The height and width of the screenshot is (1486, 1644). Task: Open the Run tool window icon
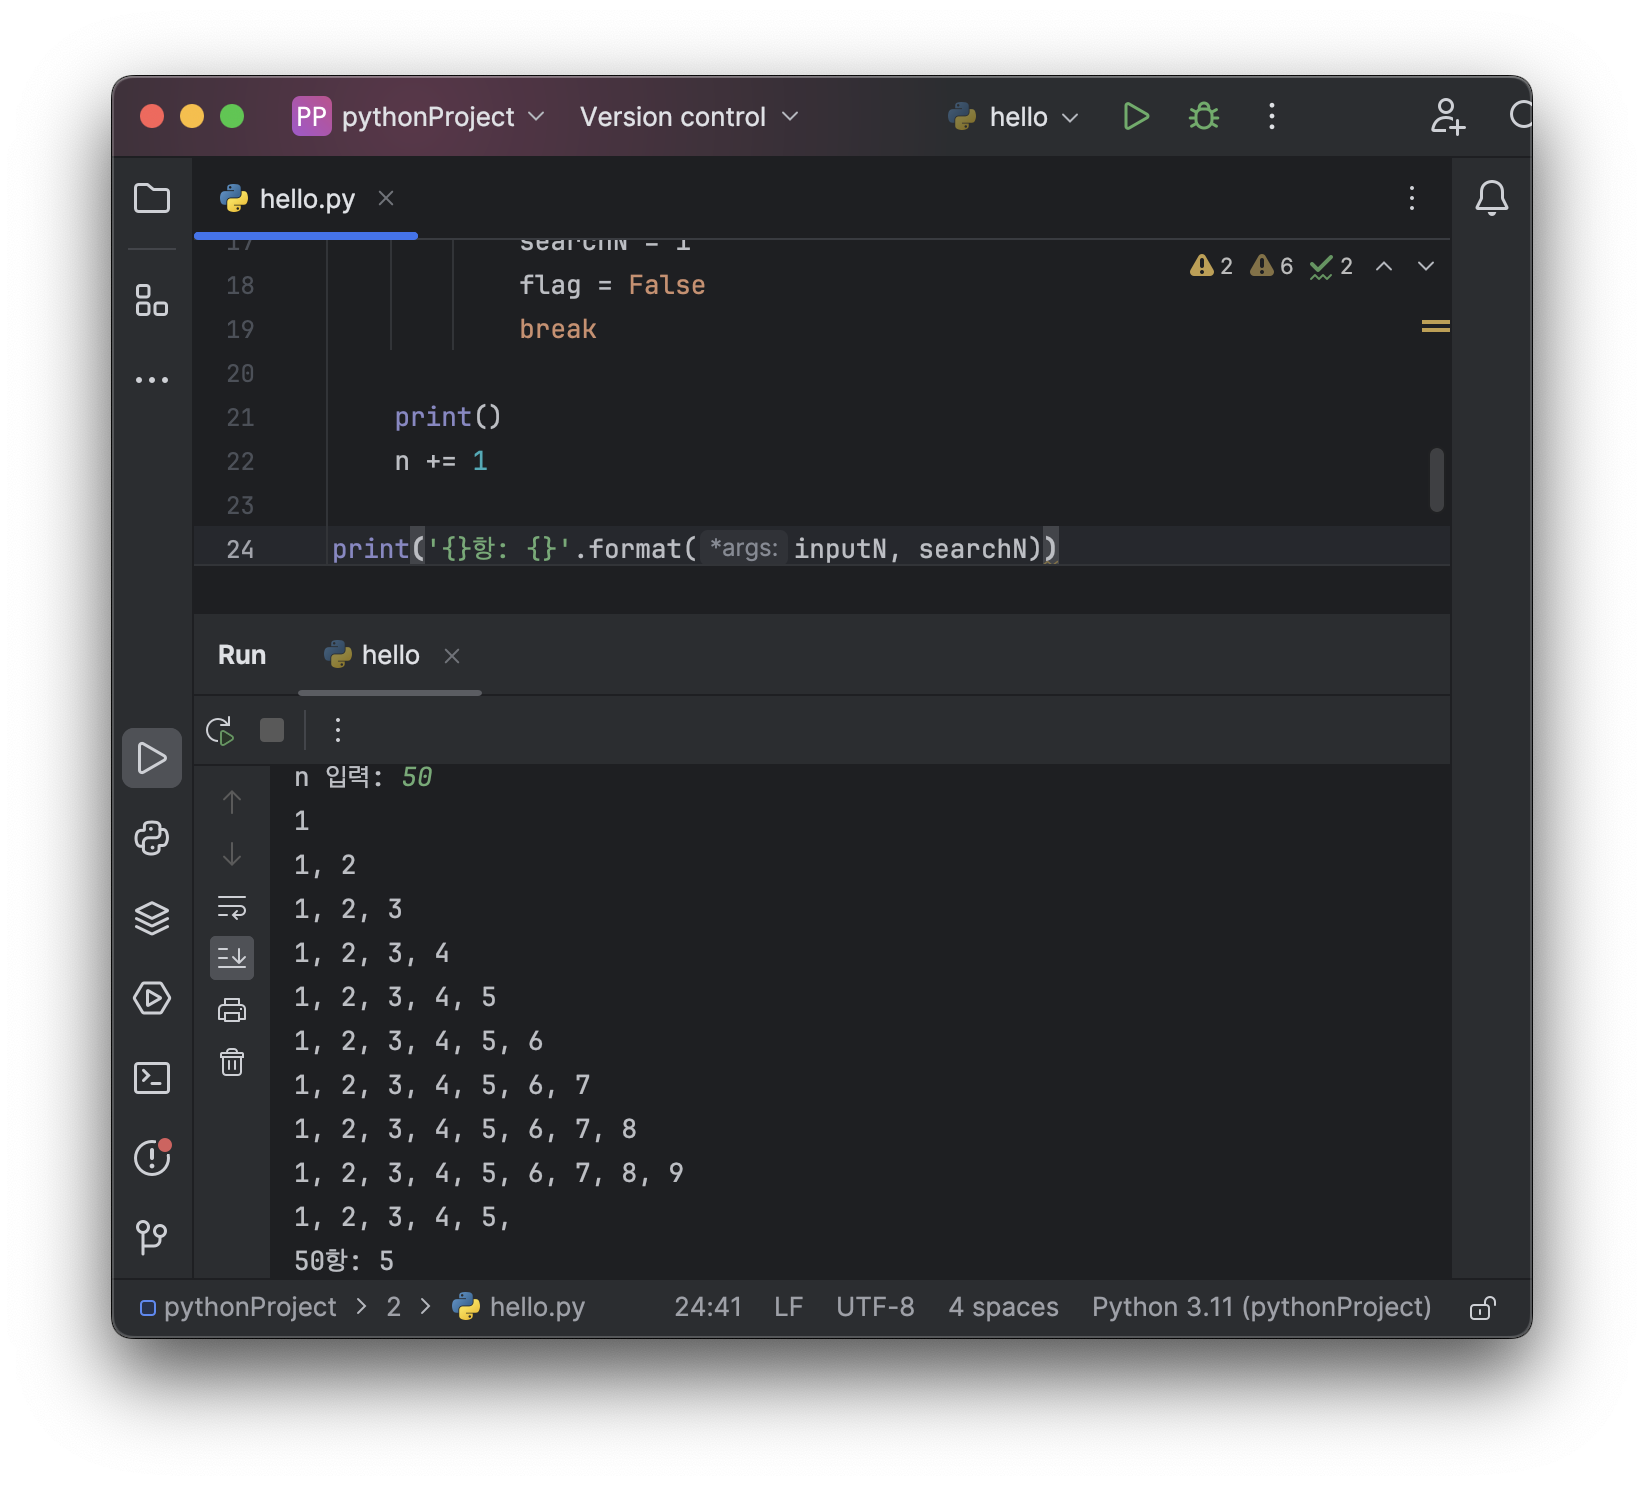(x=152, y=758)
